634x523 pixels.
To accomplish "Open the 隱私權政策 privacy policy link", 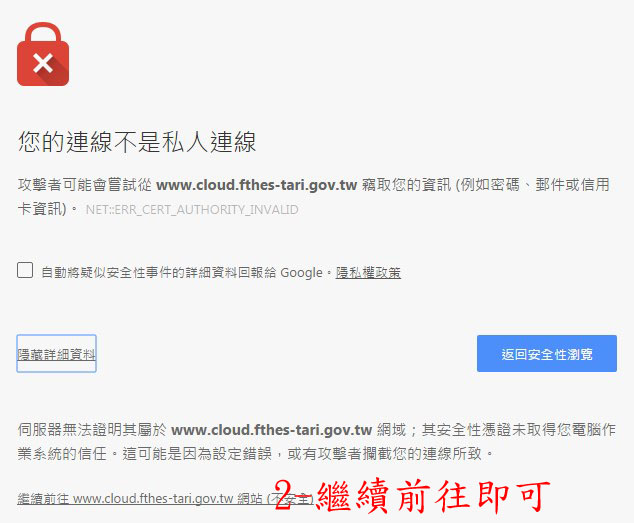I will click(368, 273).
